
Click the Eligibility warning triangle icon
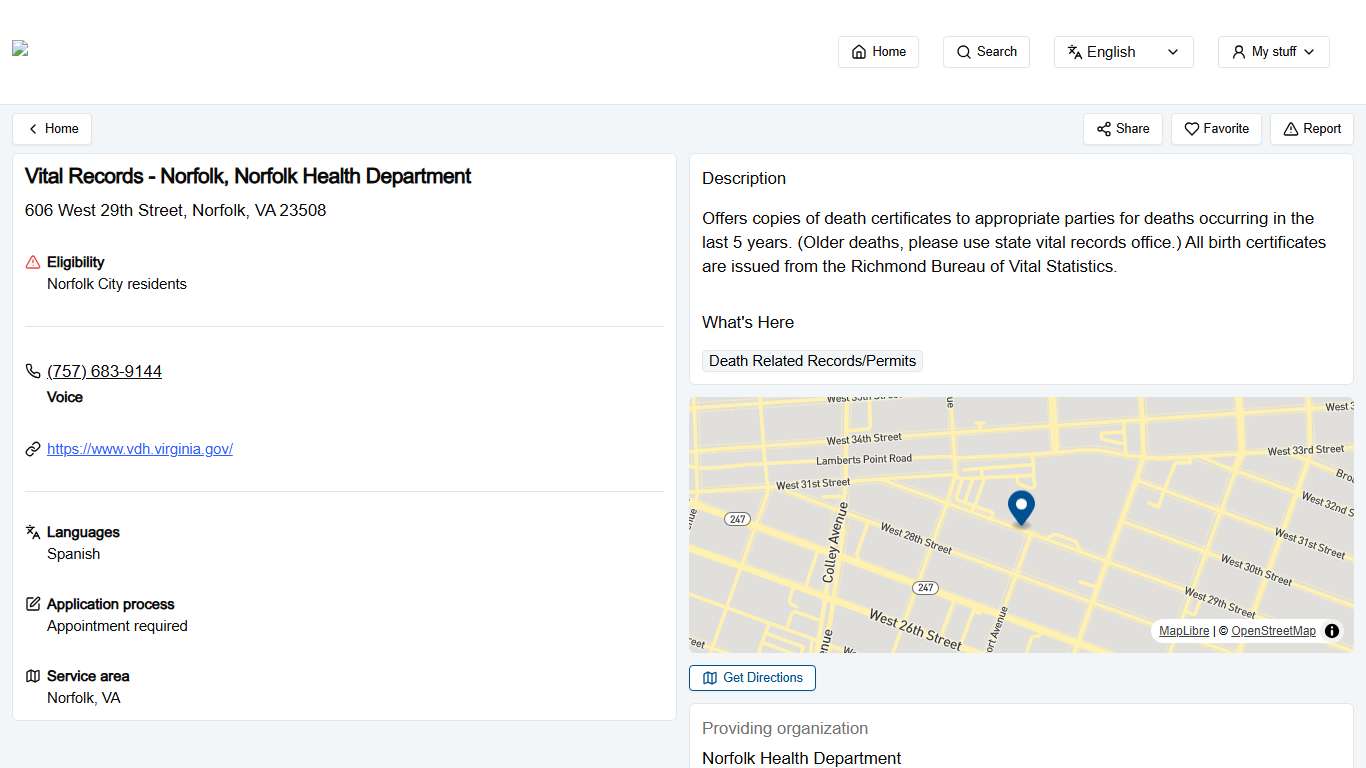click(x=32, y=261)
